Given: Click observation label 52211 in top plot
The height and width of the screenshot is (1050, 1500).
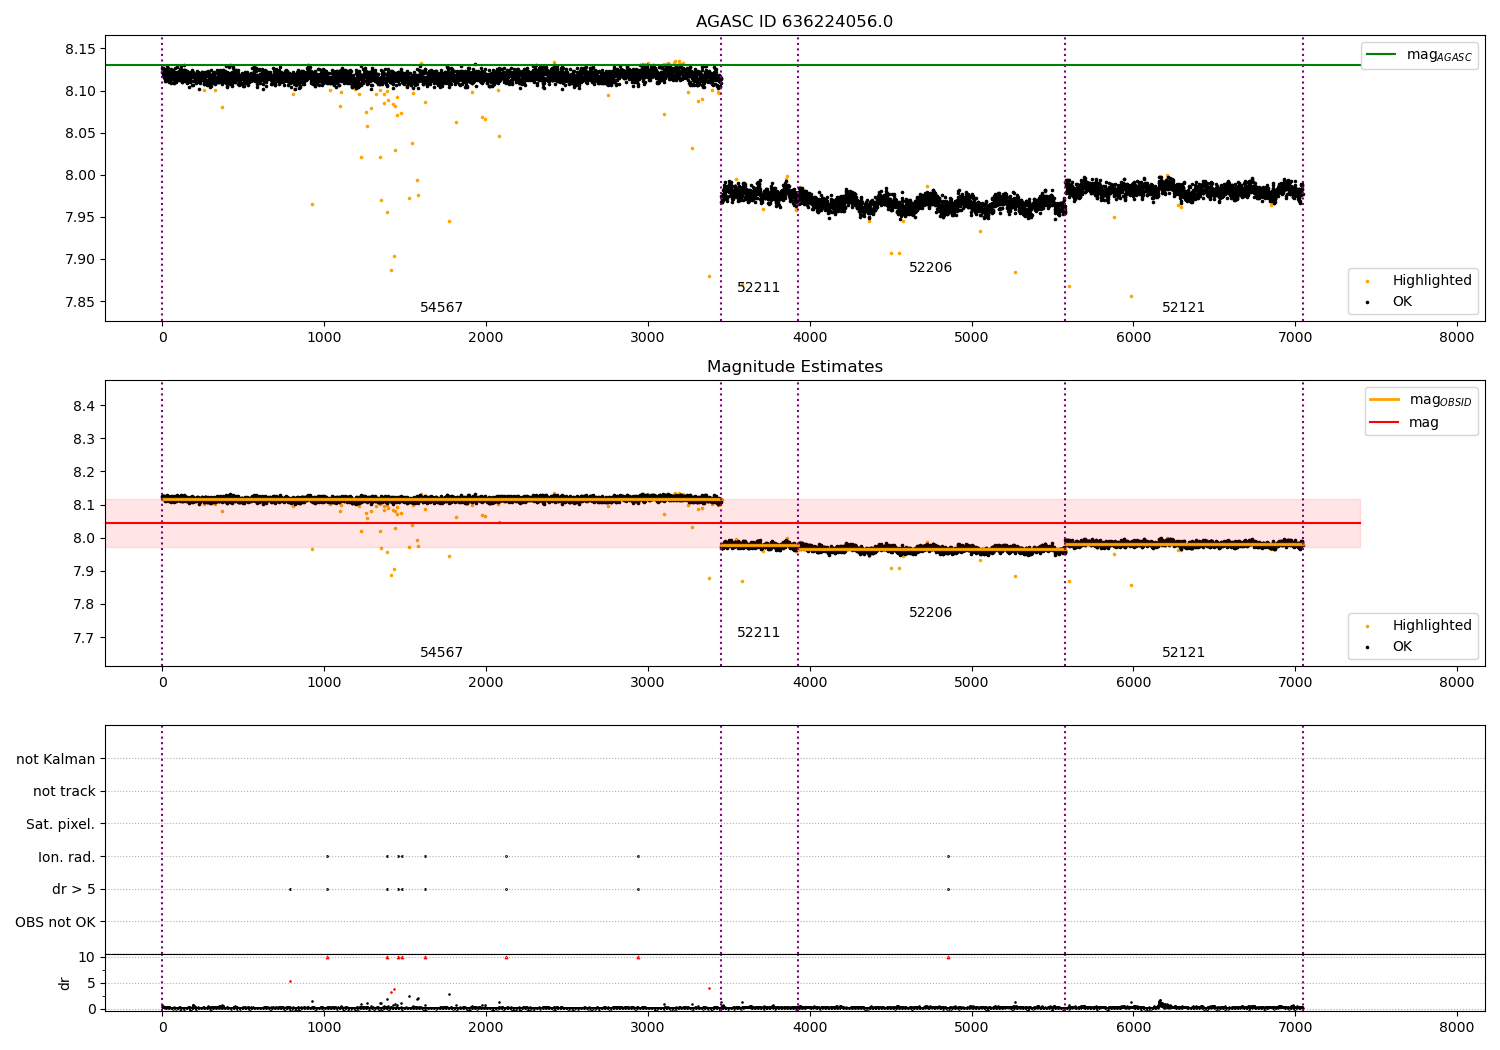Looking at the screenshot, I should 758,288.
